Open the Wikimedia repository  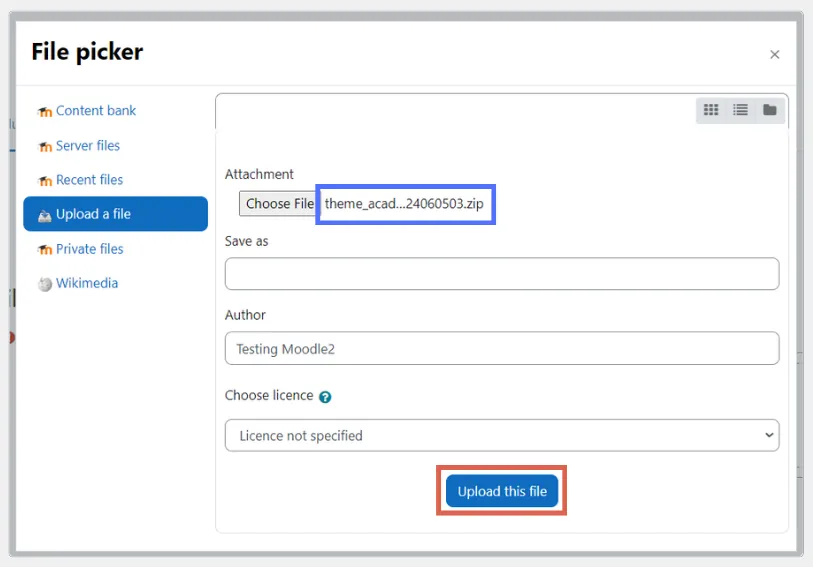[87, 283]
